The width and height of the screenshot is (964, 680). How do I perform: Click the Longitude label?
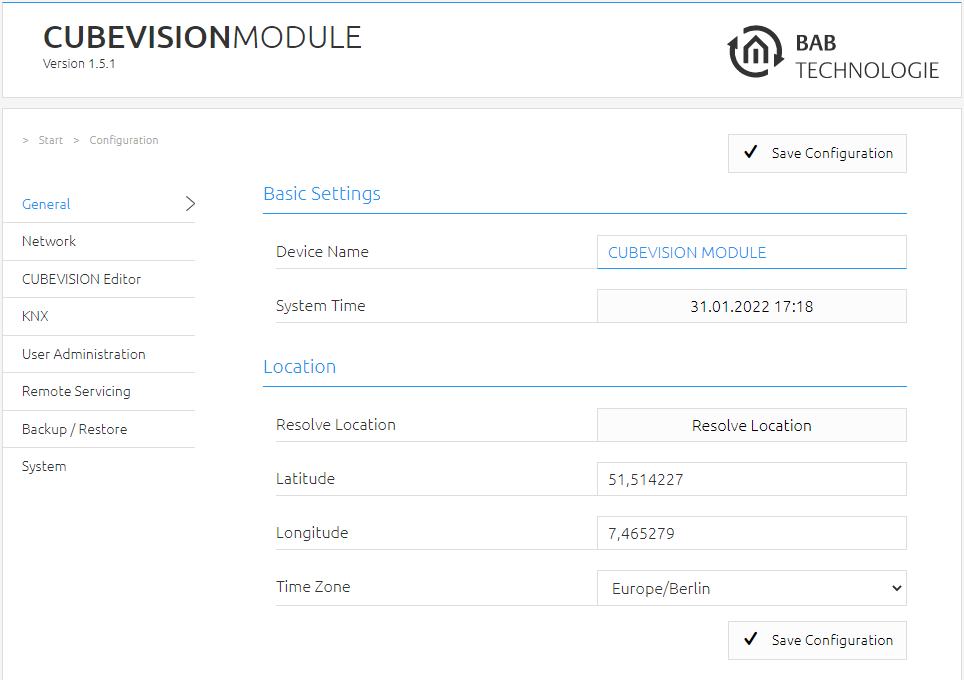(312, 532)
